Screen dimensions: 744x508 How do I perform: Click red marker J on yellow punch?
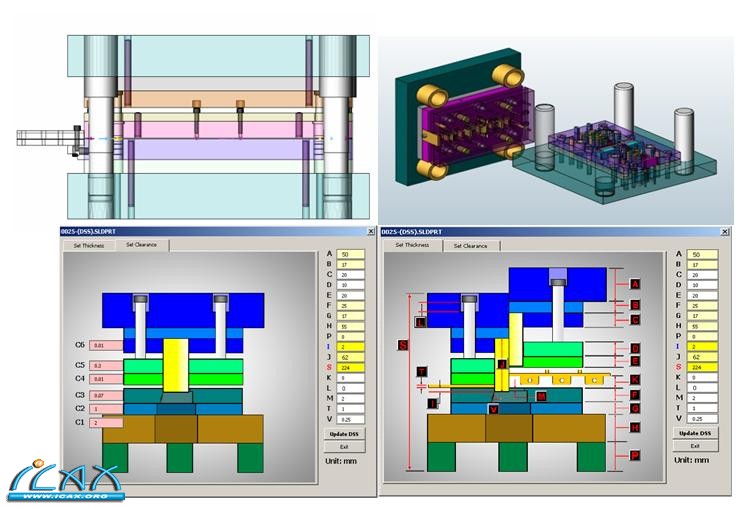(x=502, y=364)
